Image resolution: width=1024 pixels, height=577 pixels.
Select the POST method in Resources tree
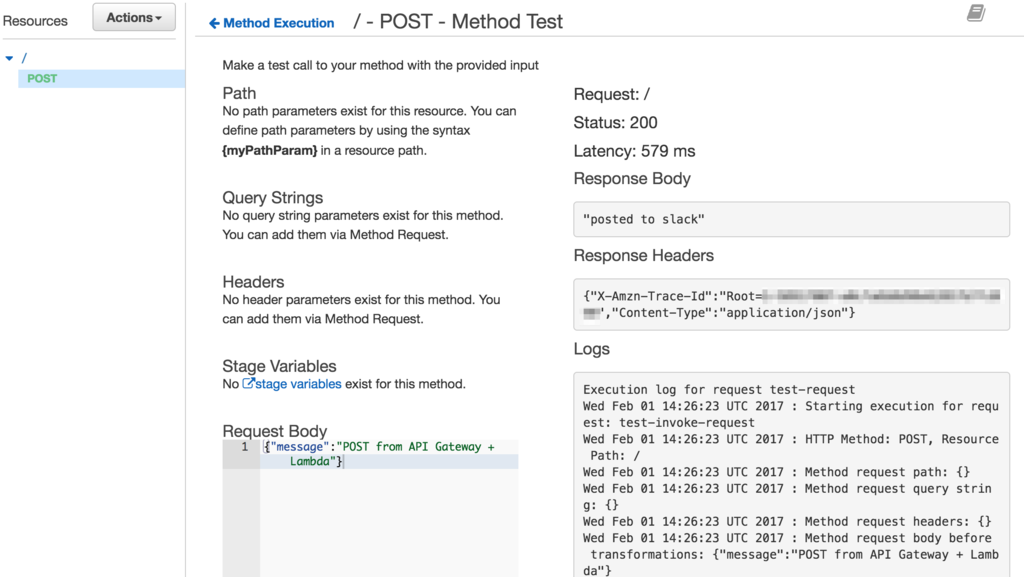[42, 78]
